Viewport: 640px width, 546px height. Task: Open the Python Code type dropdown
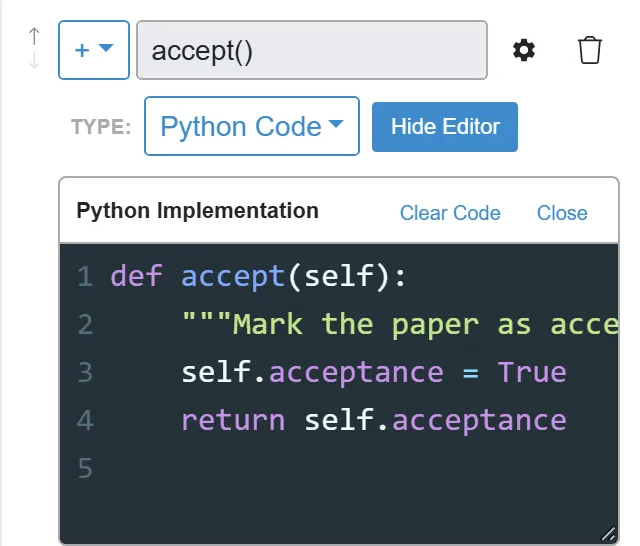[x=252, y=126]
